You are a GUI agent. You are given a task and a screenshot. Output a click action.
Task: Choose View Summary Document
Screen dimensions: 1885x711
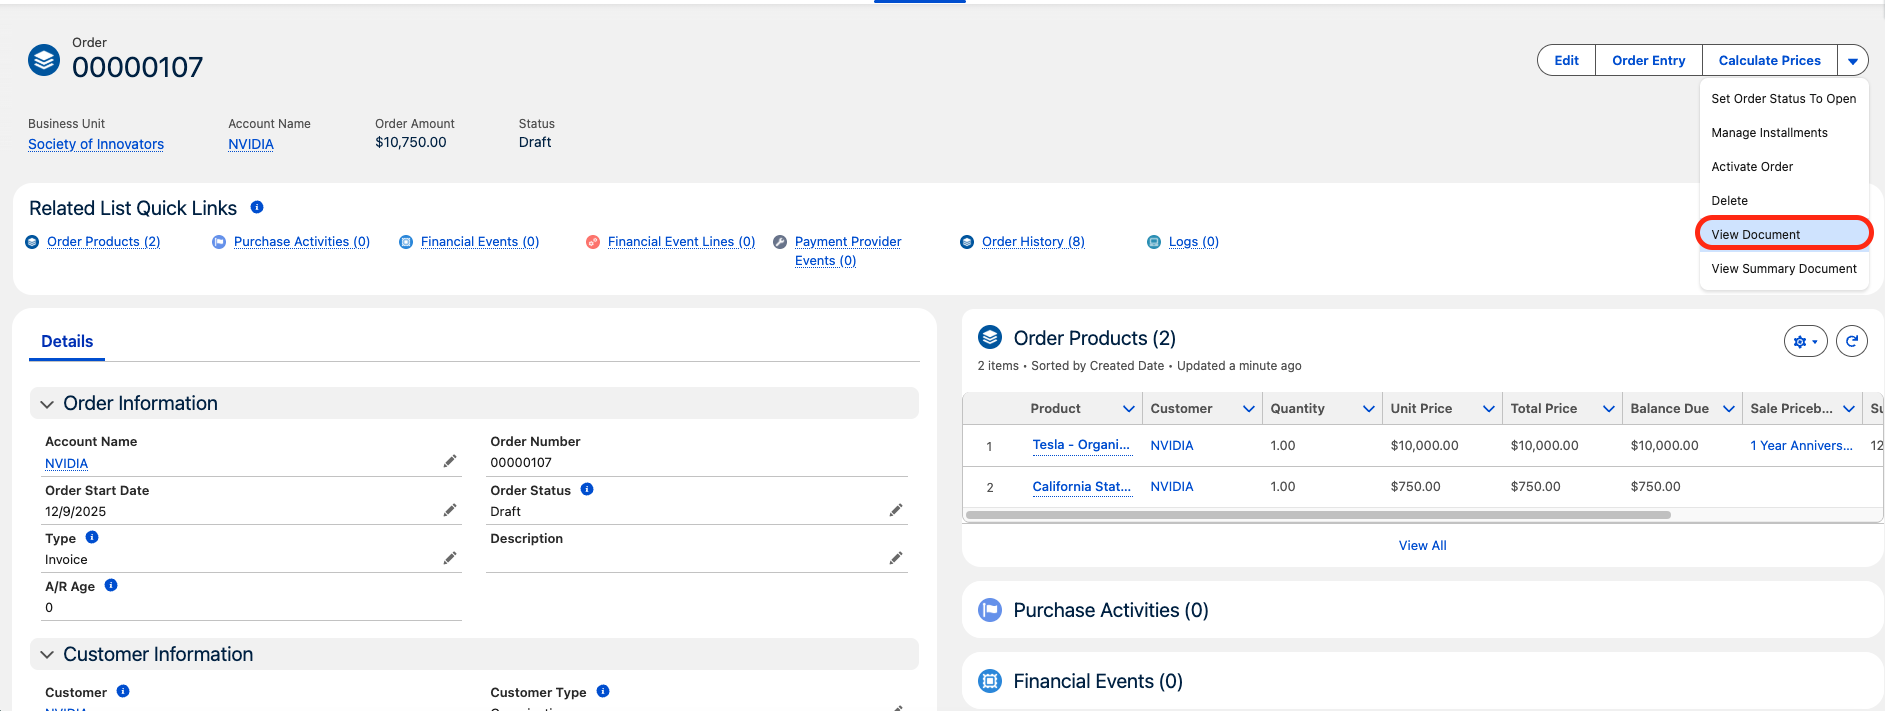point(1784,268)
